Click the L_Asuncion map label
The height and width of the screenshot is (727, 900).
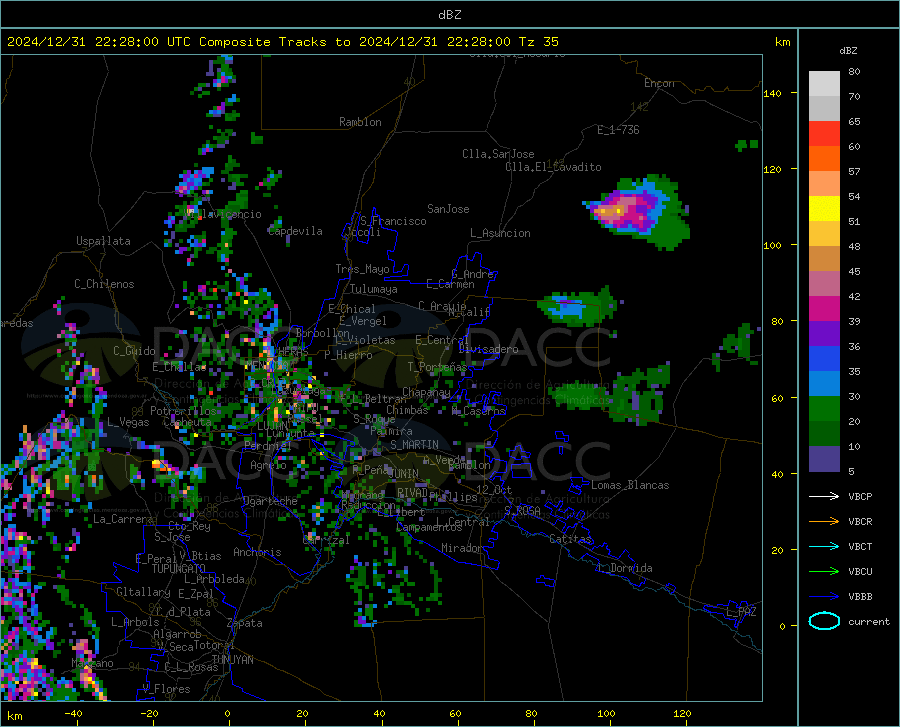[500, 233]
